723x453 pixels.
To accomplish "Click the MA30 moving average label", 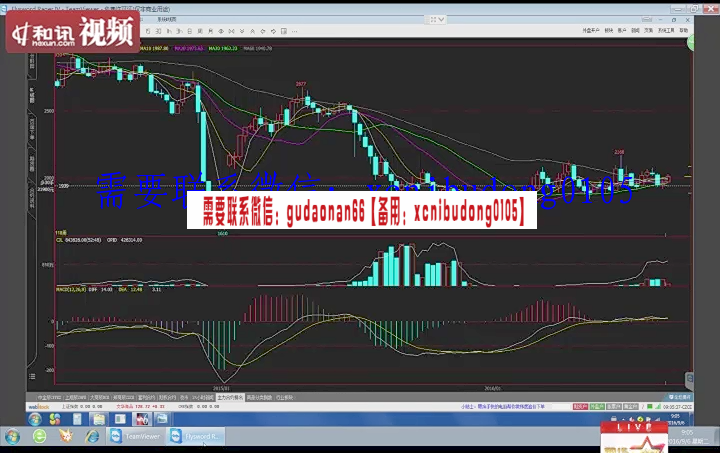I will point(223,48).
